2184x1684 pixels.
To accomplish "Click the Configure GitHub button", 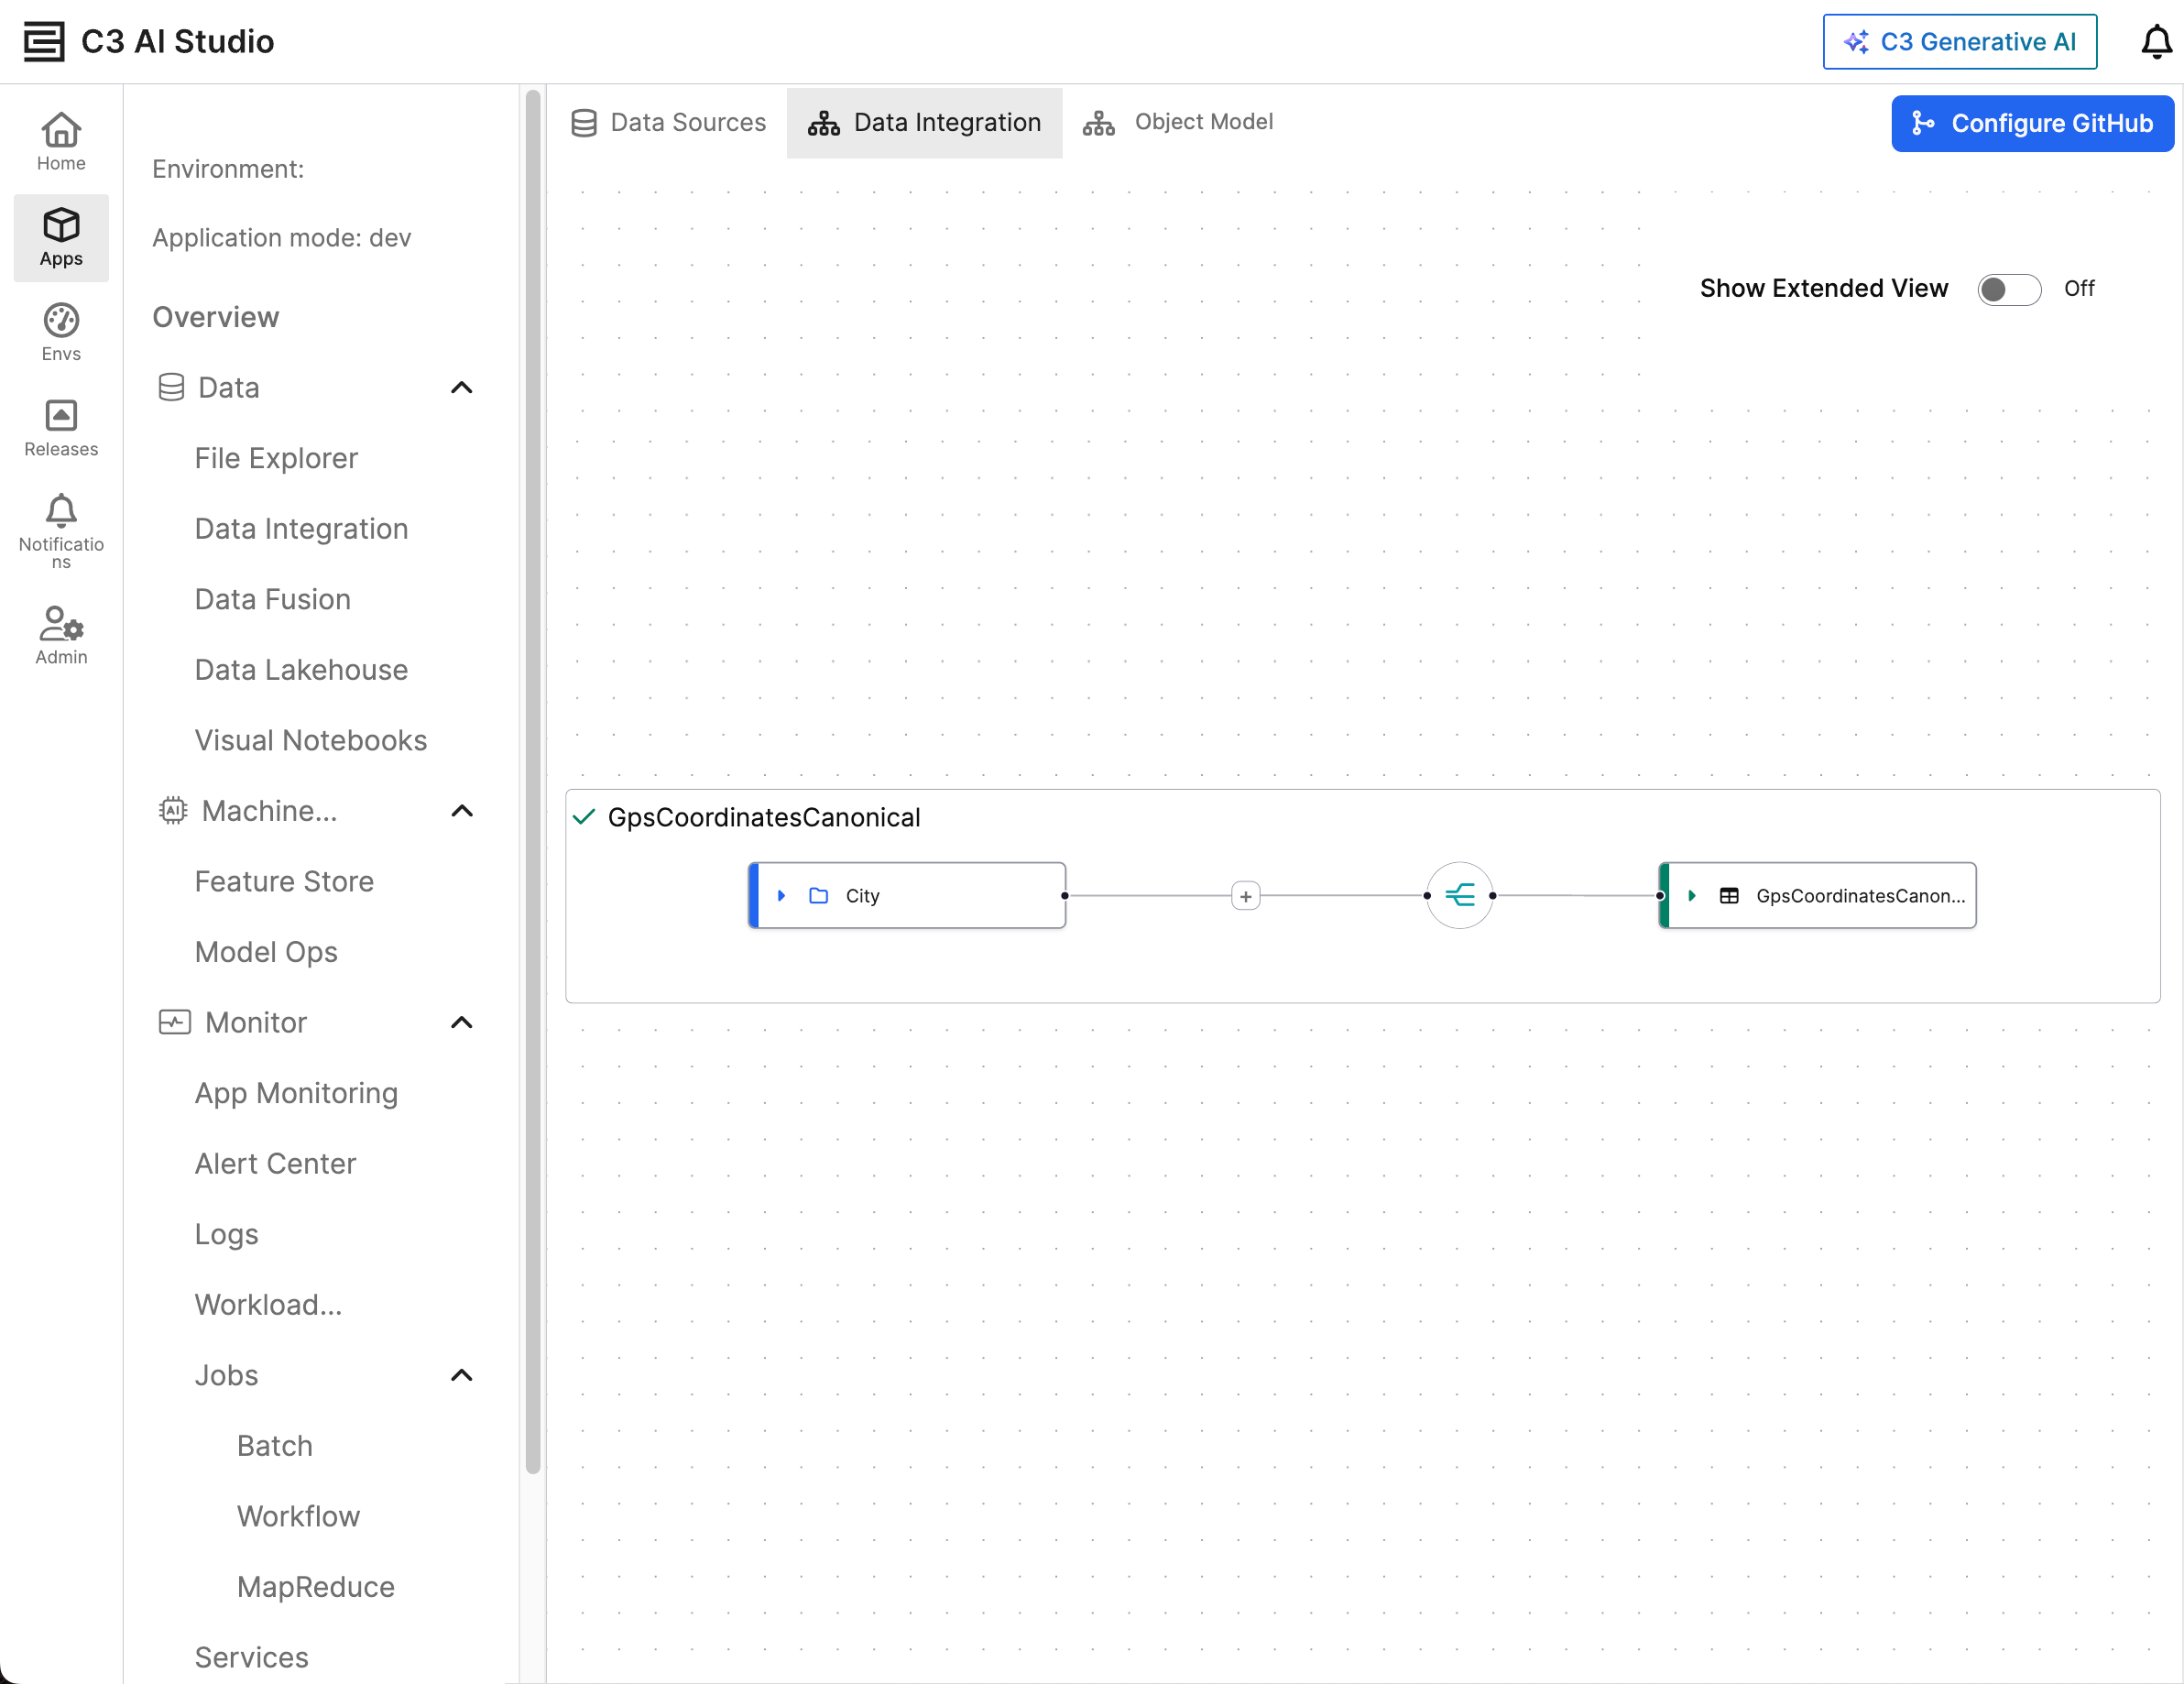I will (x=2031, y=123).
